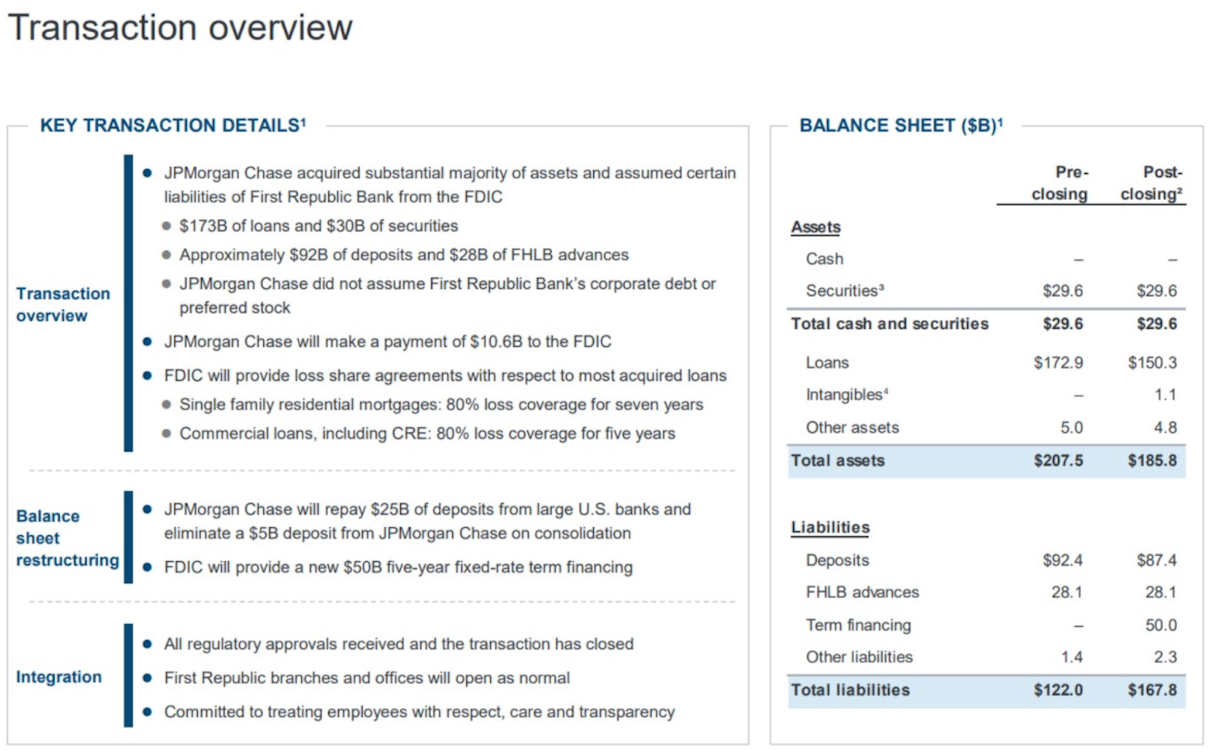Click the Deposits pre-closing value $92.4

tap(1064, 561)
